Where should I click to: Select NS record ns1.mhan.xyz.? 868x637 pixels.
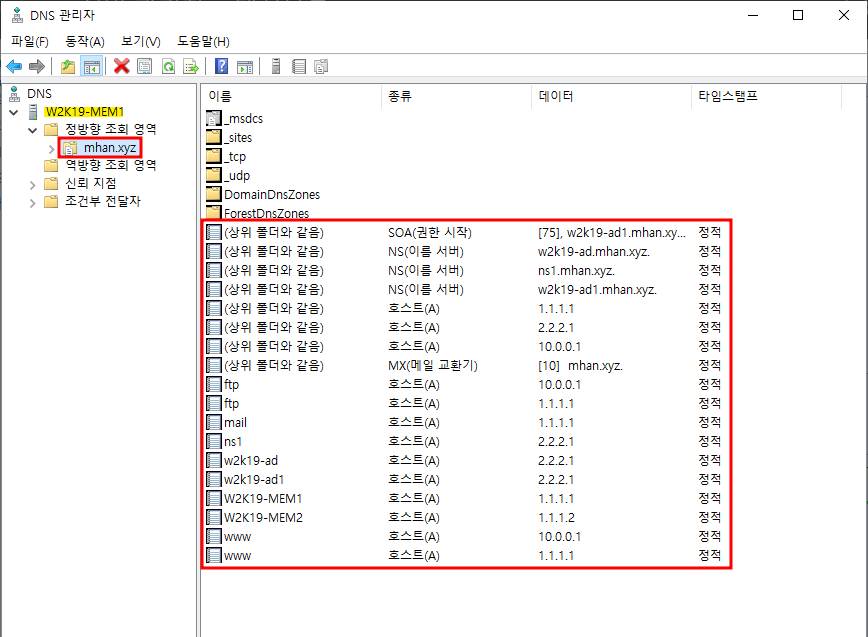click(464, 271)
